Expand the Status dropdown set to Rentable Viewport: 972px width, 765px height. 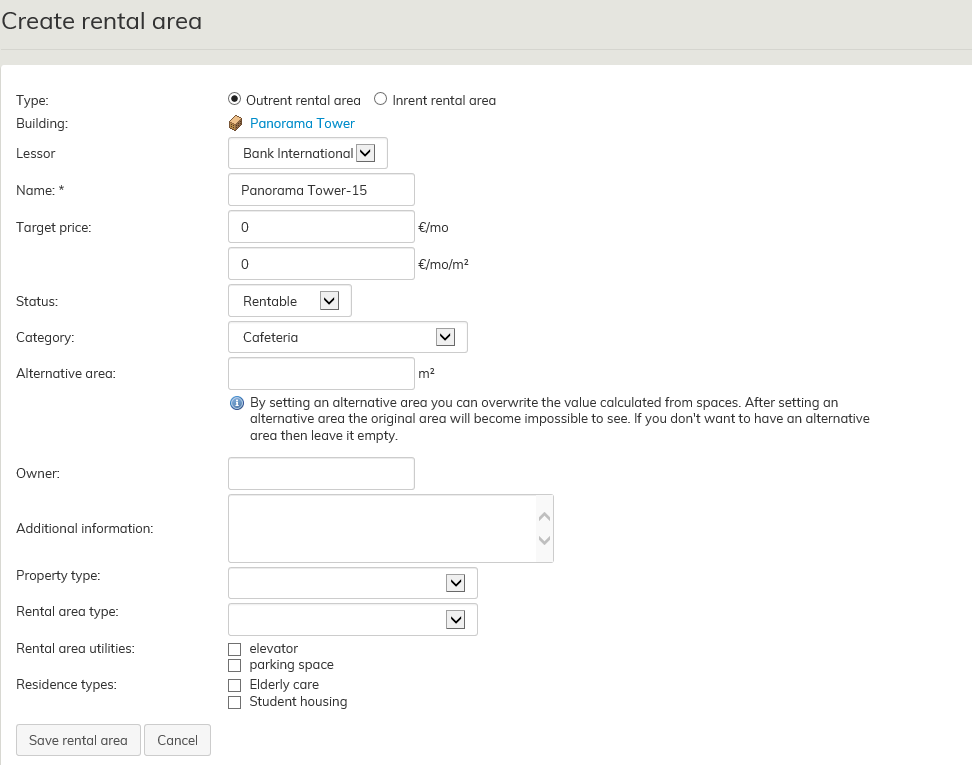(290, 300)
